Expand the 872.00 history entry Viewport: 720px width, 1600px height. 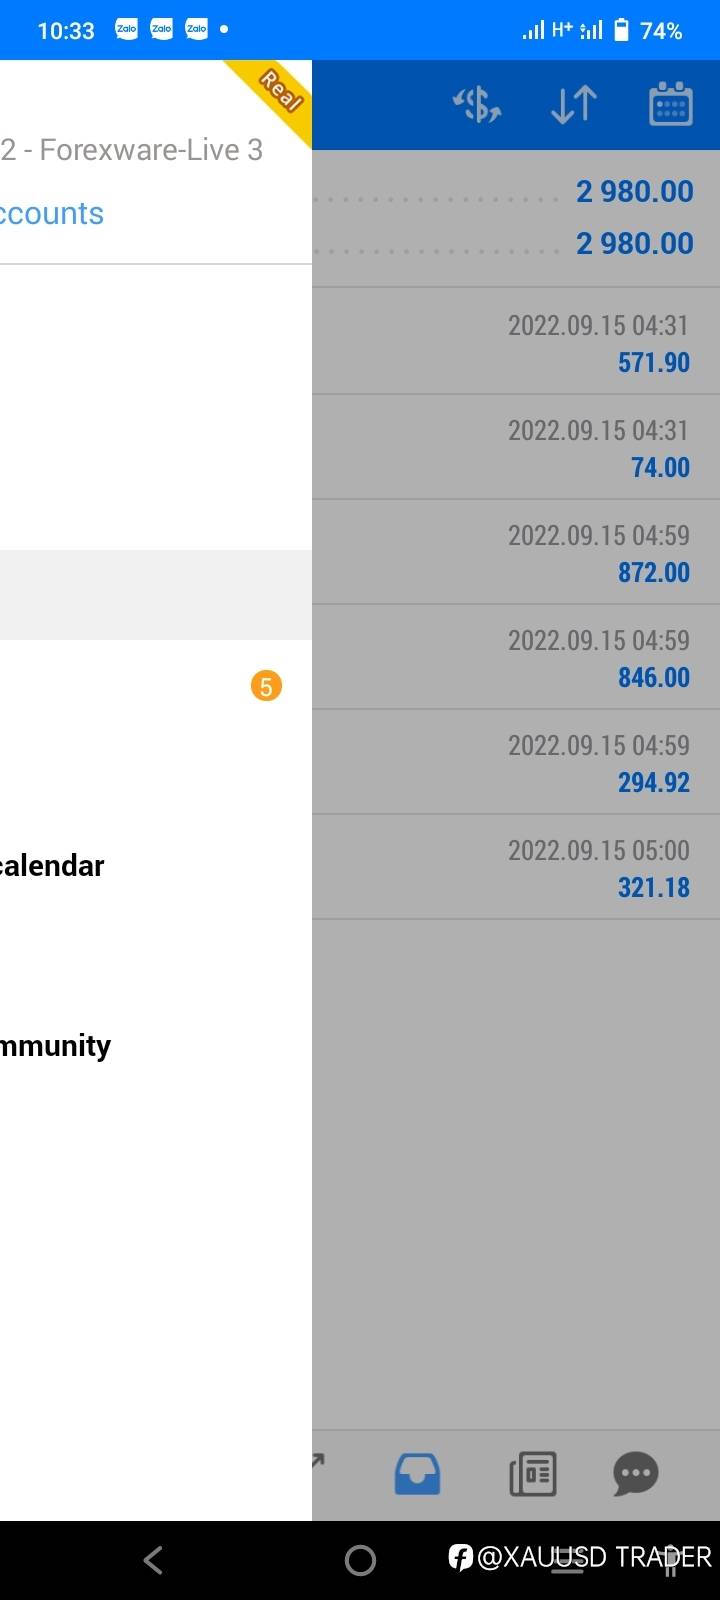[516, 552]
